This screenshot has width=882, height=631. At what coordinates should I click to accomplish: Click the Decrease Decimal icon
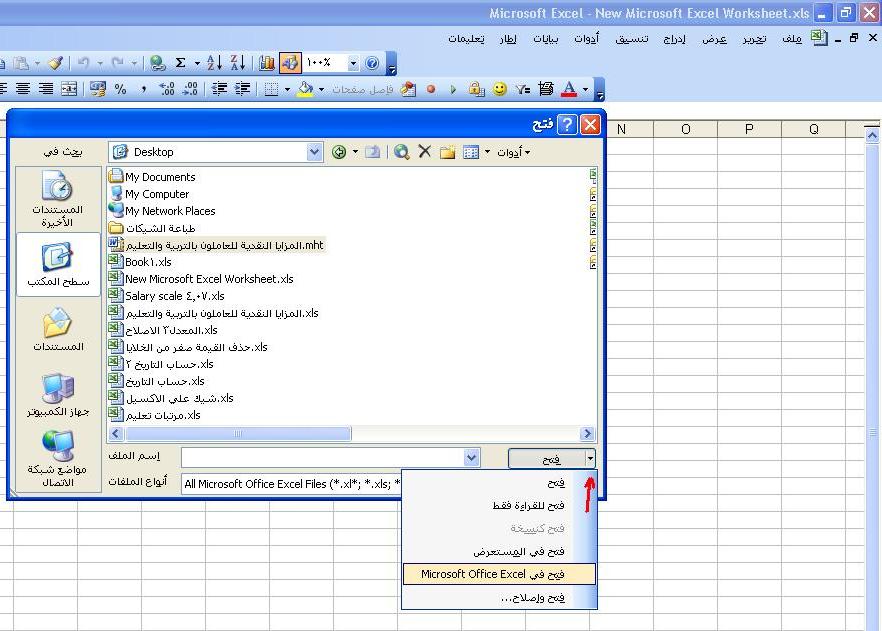click(191, 89)
